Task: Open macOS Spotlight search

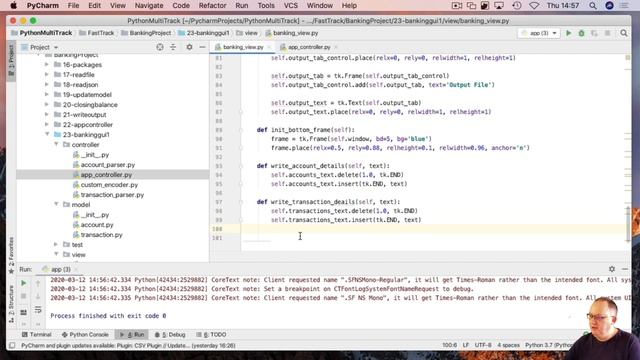Action: pyautogui.click(x=593, y=6)
